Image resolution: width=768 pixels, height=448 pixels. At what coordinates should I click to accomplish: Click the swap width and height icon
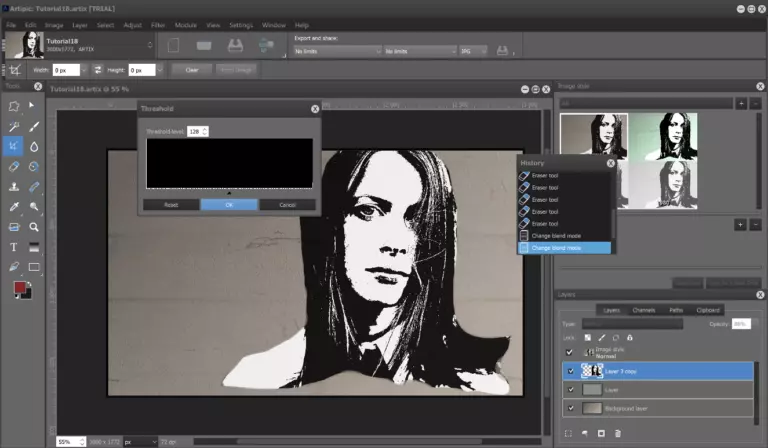[98, 70]
